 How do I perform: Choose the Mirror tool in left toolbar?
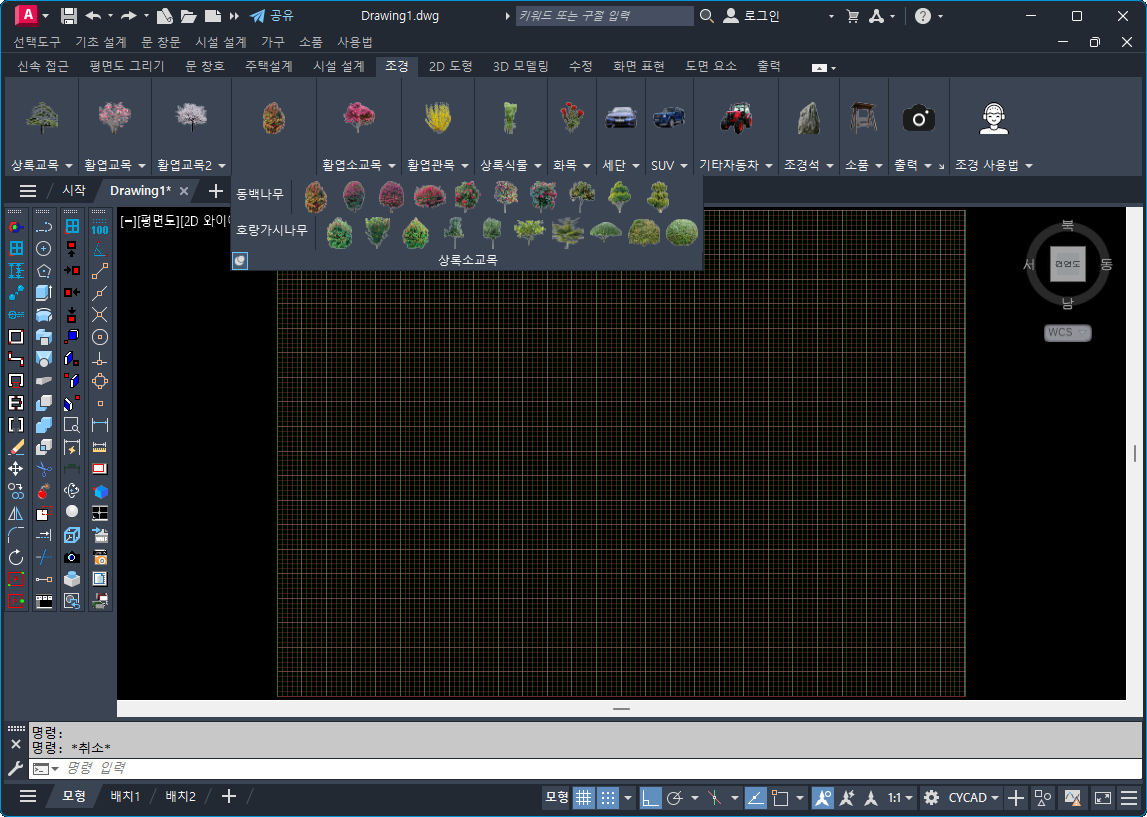(16, 513)
